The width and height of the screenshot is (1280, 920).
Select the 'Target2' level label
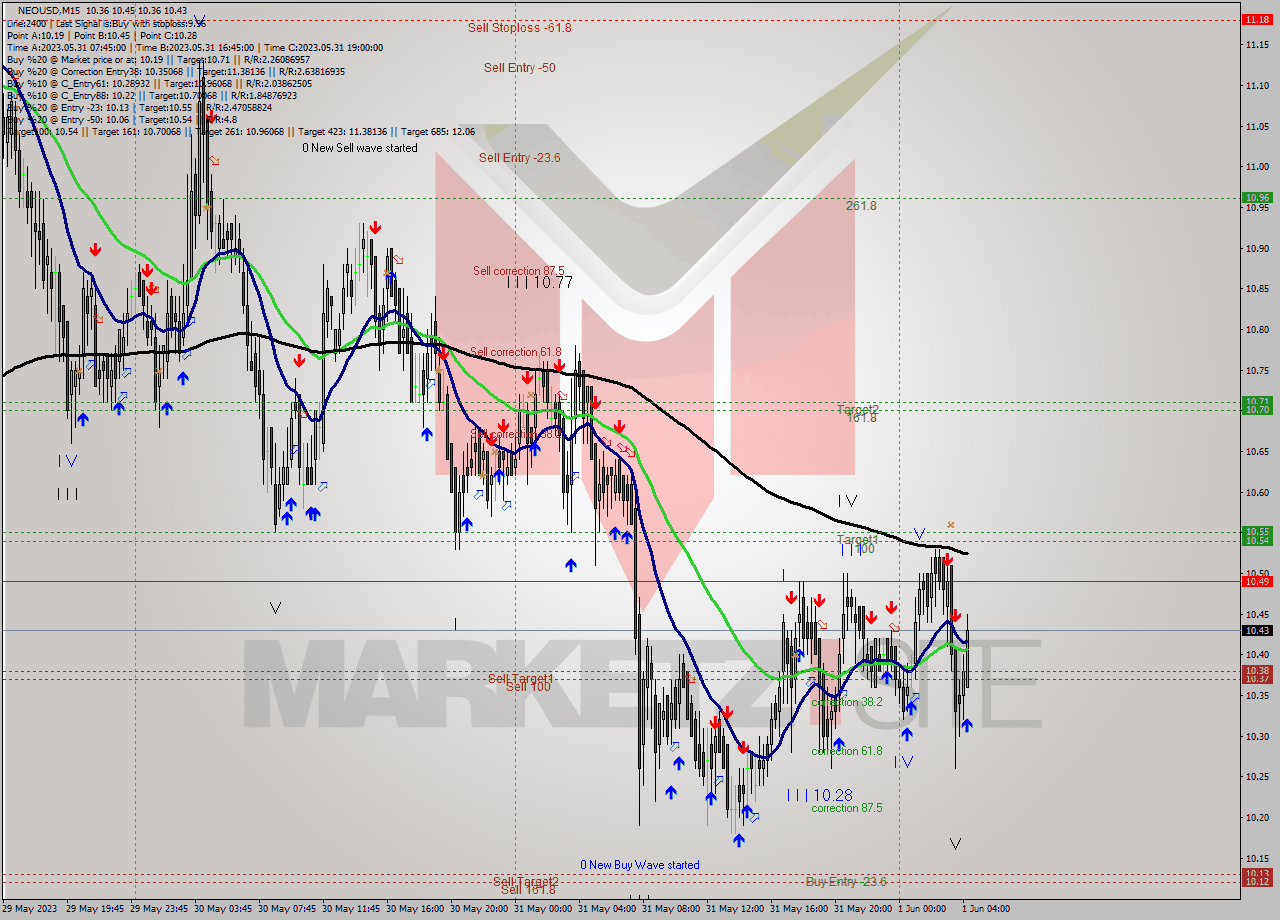click(858, 409)
